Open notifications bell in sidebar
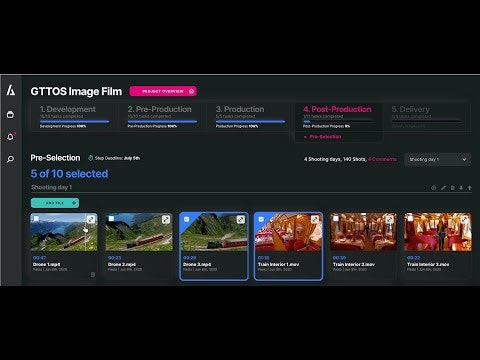Viewport: 480px width, 360px height. click(x=11, y=137)
